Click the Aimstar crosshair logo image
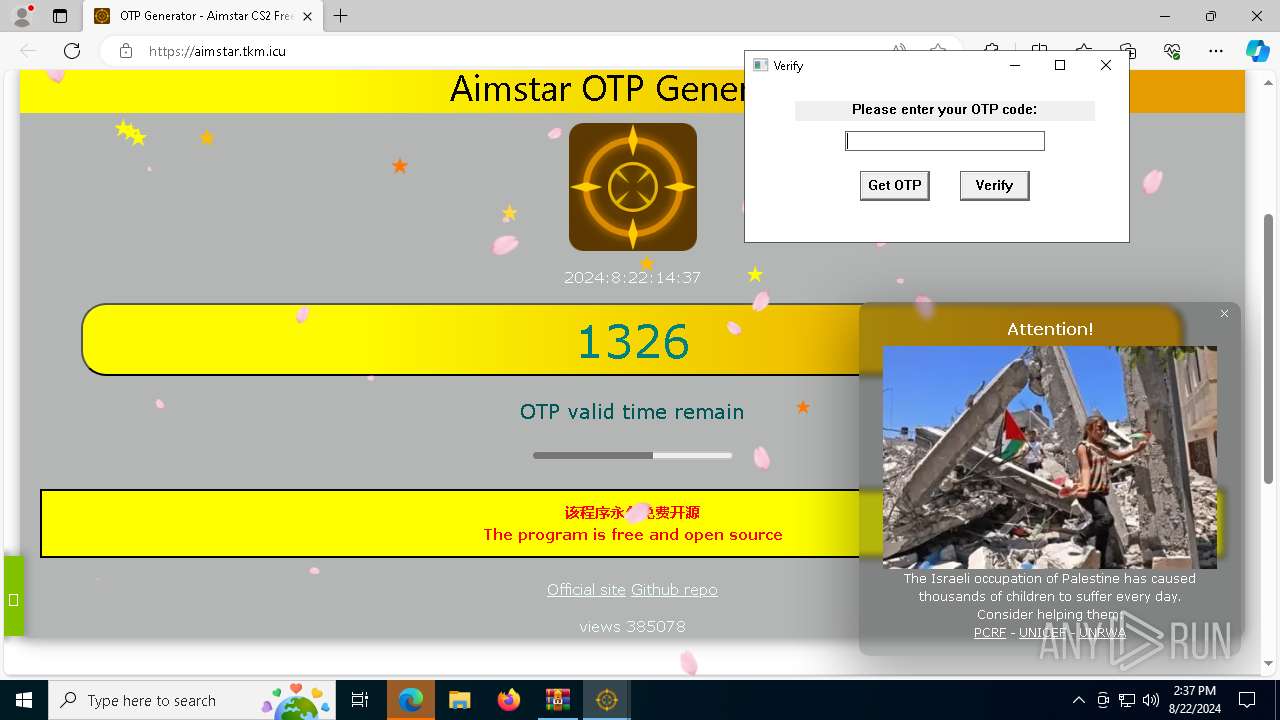1280x720 pixels. (633, 187)
